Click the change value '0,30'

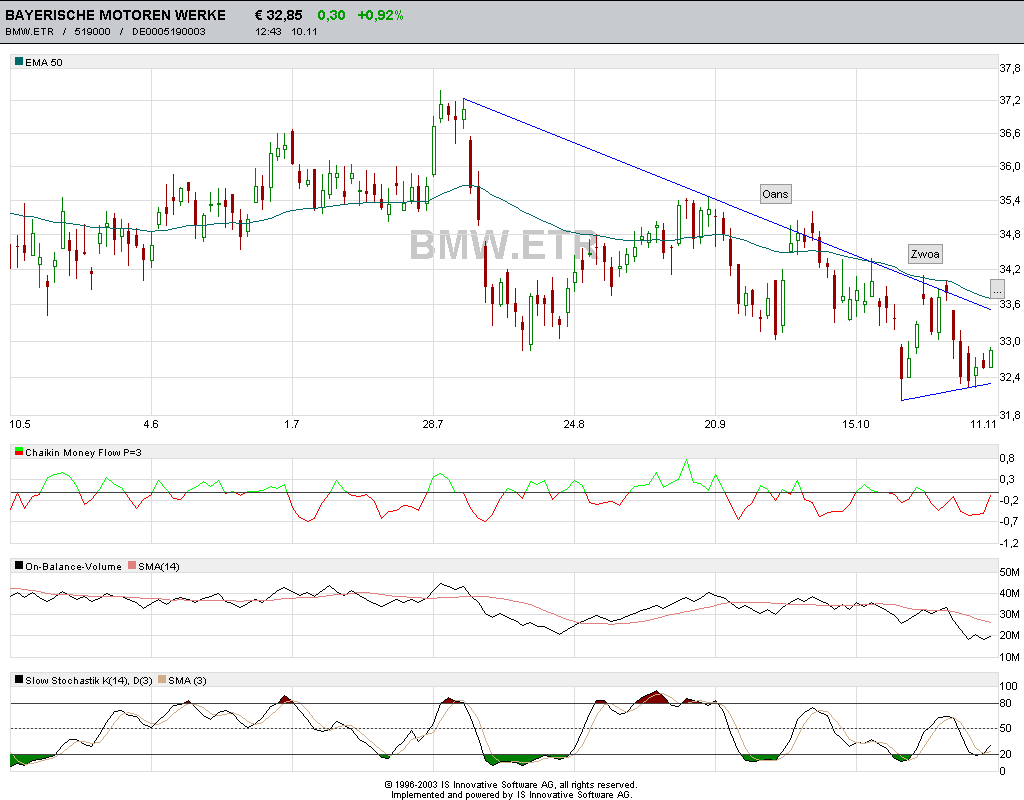[x=331, y=15]
